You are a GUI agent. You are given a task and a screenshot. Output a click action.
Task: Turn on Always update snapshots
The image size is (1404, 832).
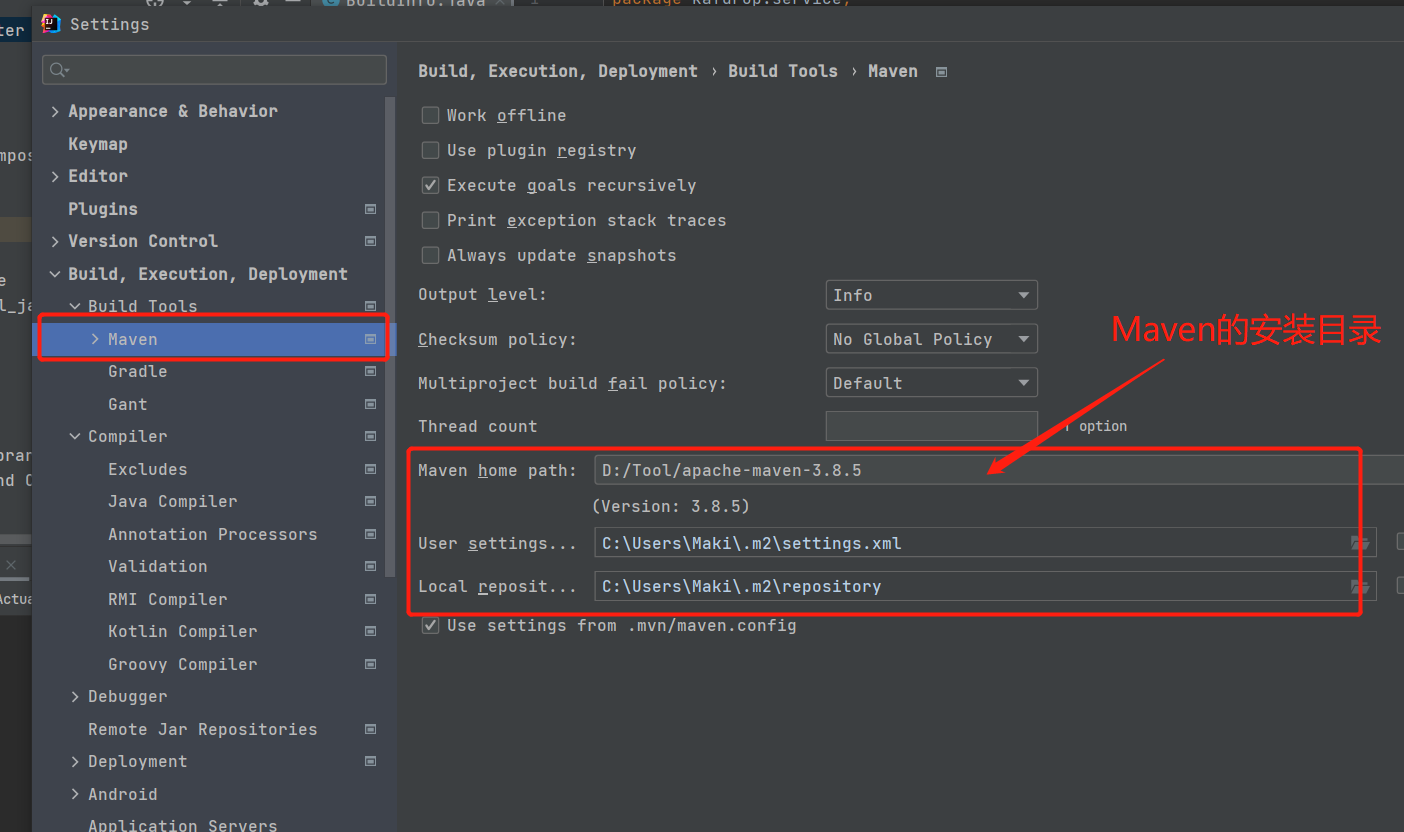pos(430,255)
